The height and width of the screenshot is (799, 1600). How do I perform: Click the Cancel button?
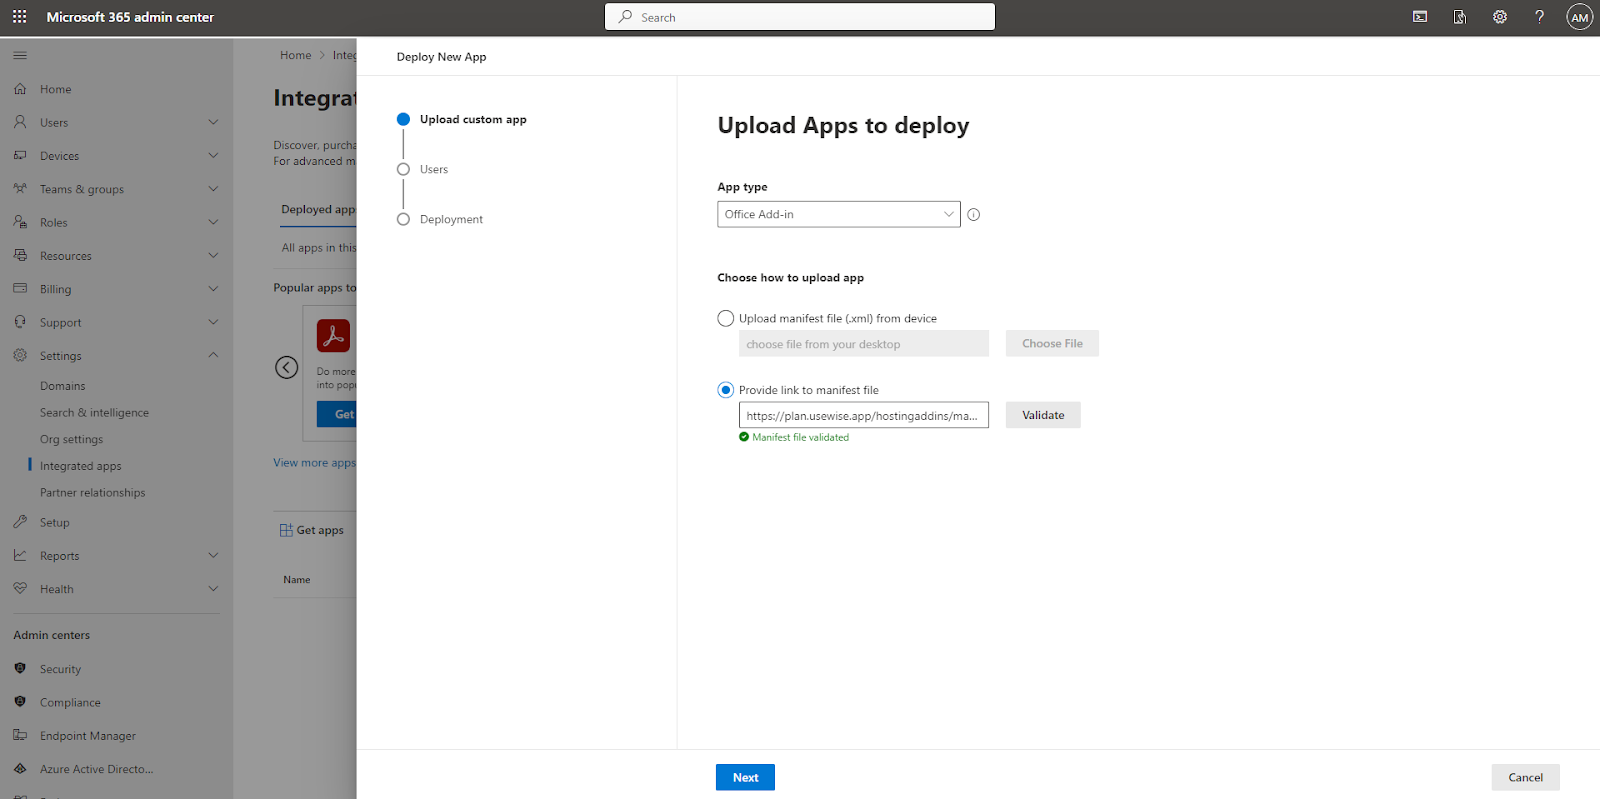pyautogui.click(x=1525, y=777)
